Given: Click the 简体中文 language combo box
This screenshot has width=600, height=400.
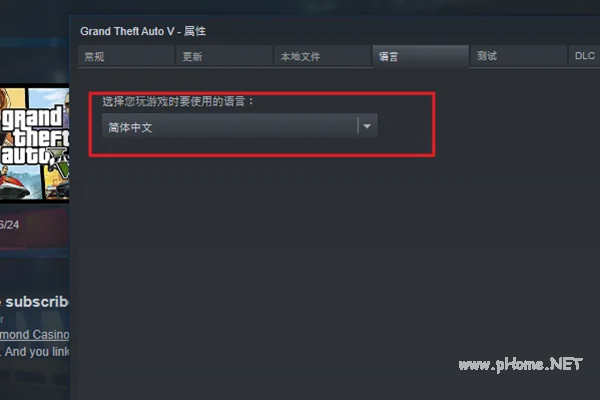Looking at the screenshot, I should click(240, 126).
